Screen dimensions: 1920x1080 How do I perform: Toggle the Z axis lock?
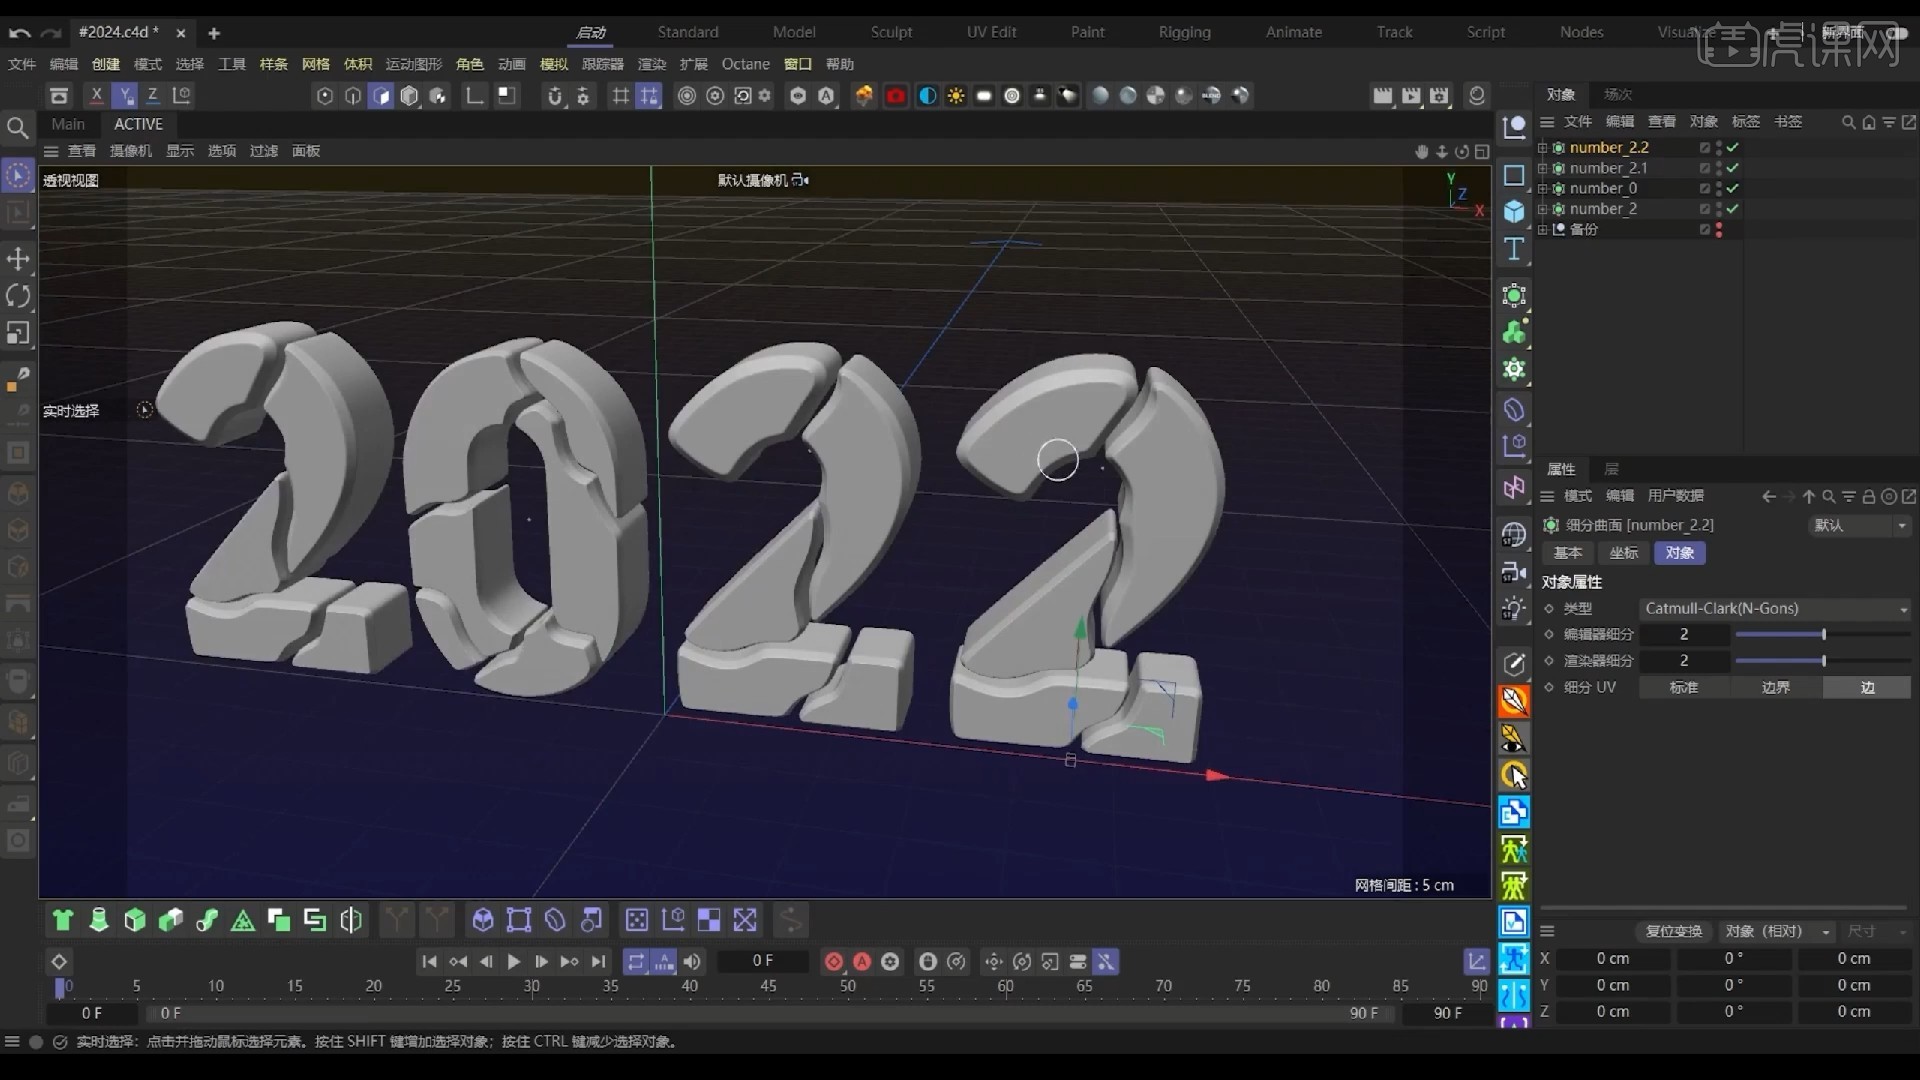tap(152, 95)
